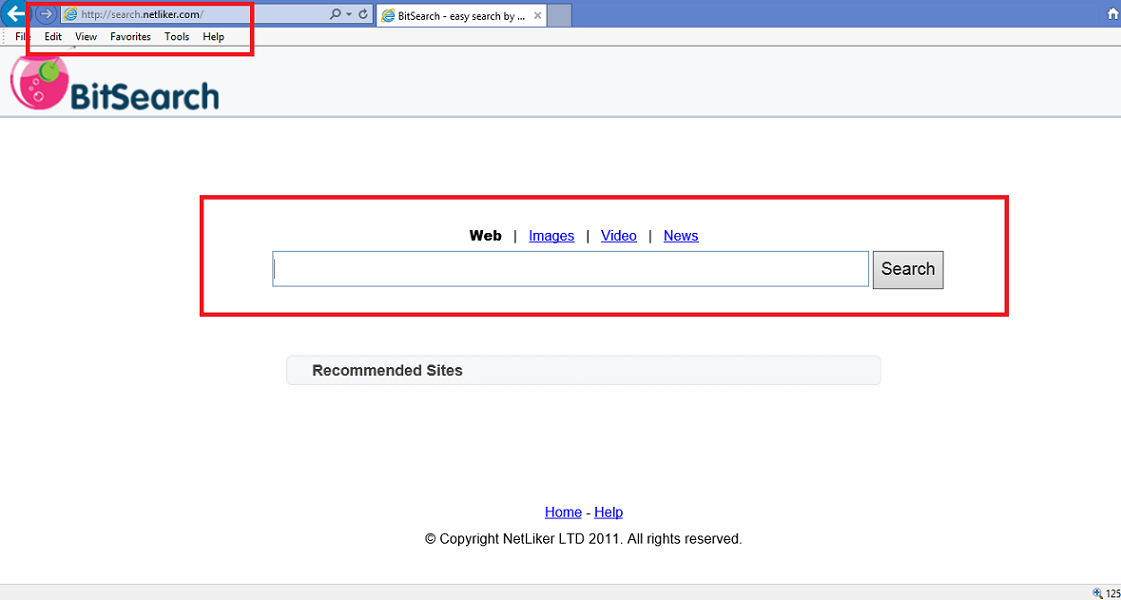Click the Internet Explorer page icon in address bar

[x=70, y=14]
